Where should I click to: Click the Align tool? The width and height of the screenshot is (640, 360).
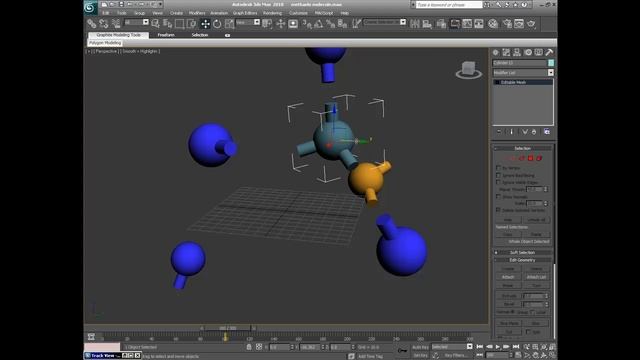[427, 24]
